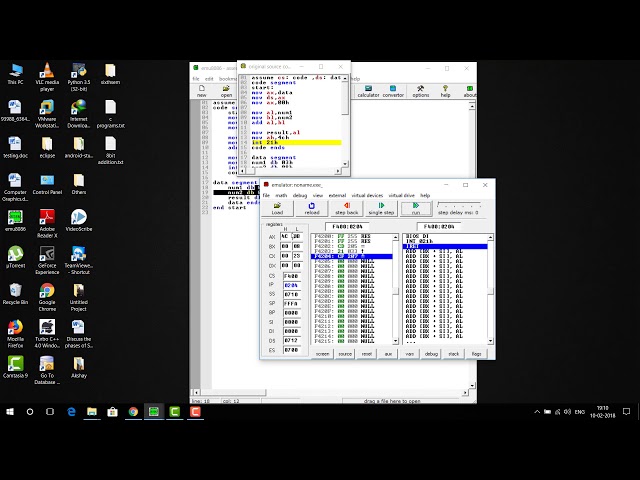Open the emulator debug menu

pyautogui.click(x=300, y=196)
